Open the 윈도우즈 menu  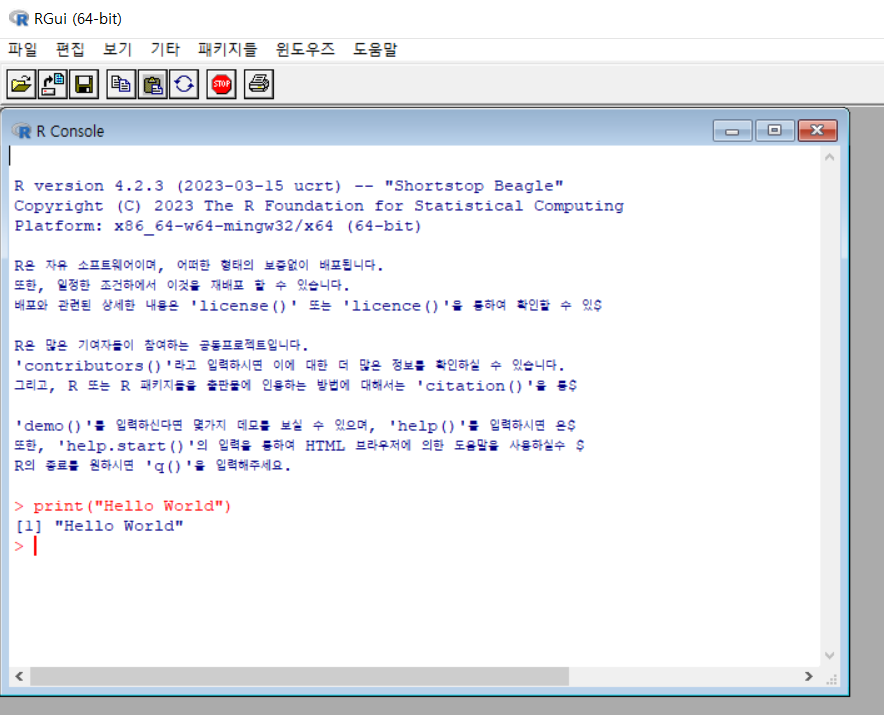(305, 50)
